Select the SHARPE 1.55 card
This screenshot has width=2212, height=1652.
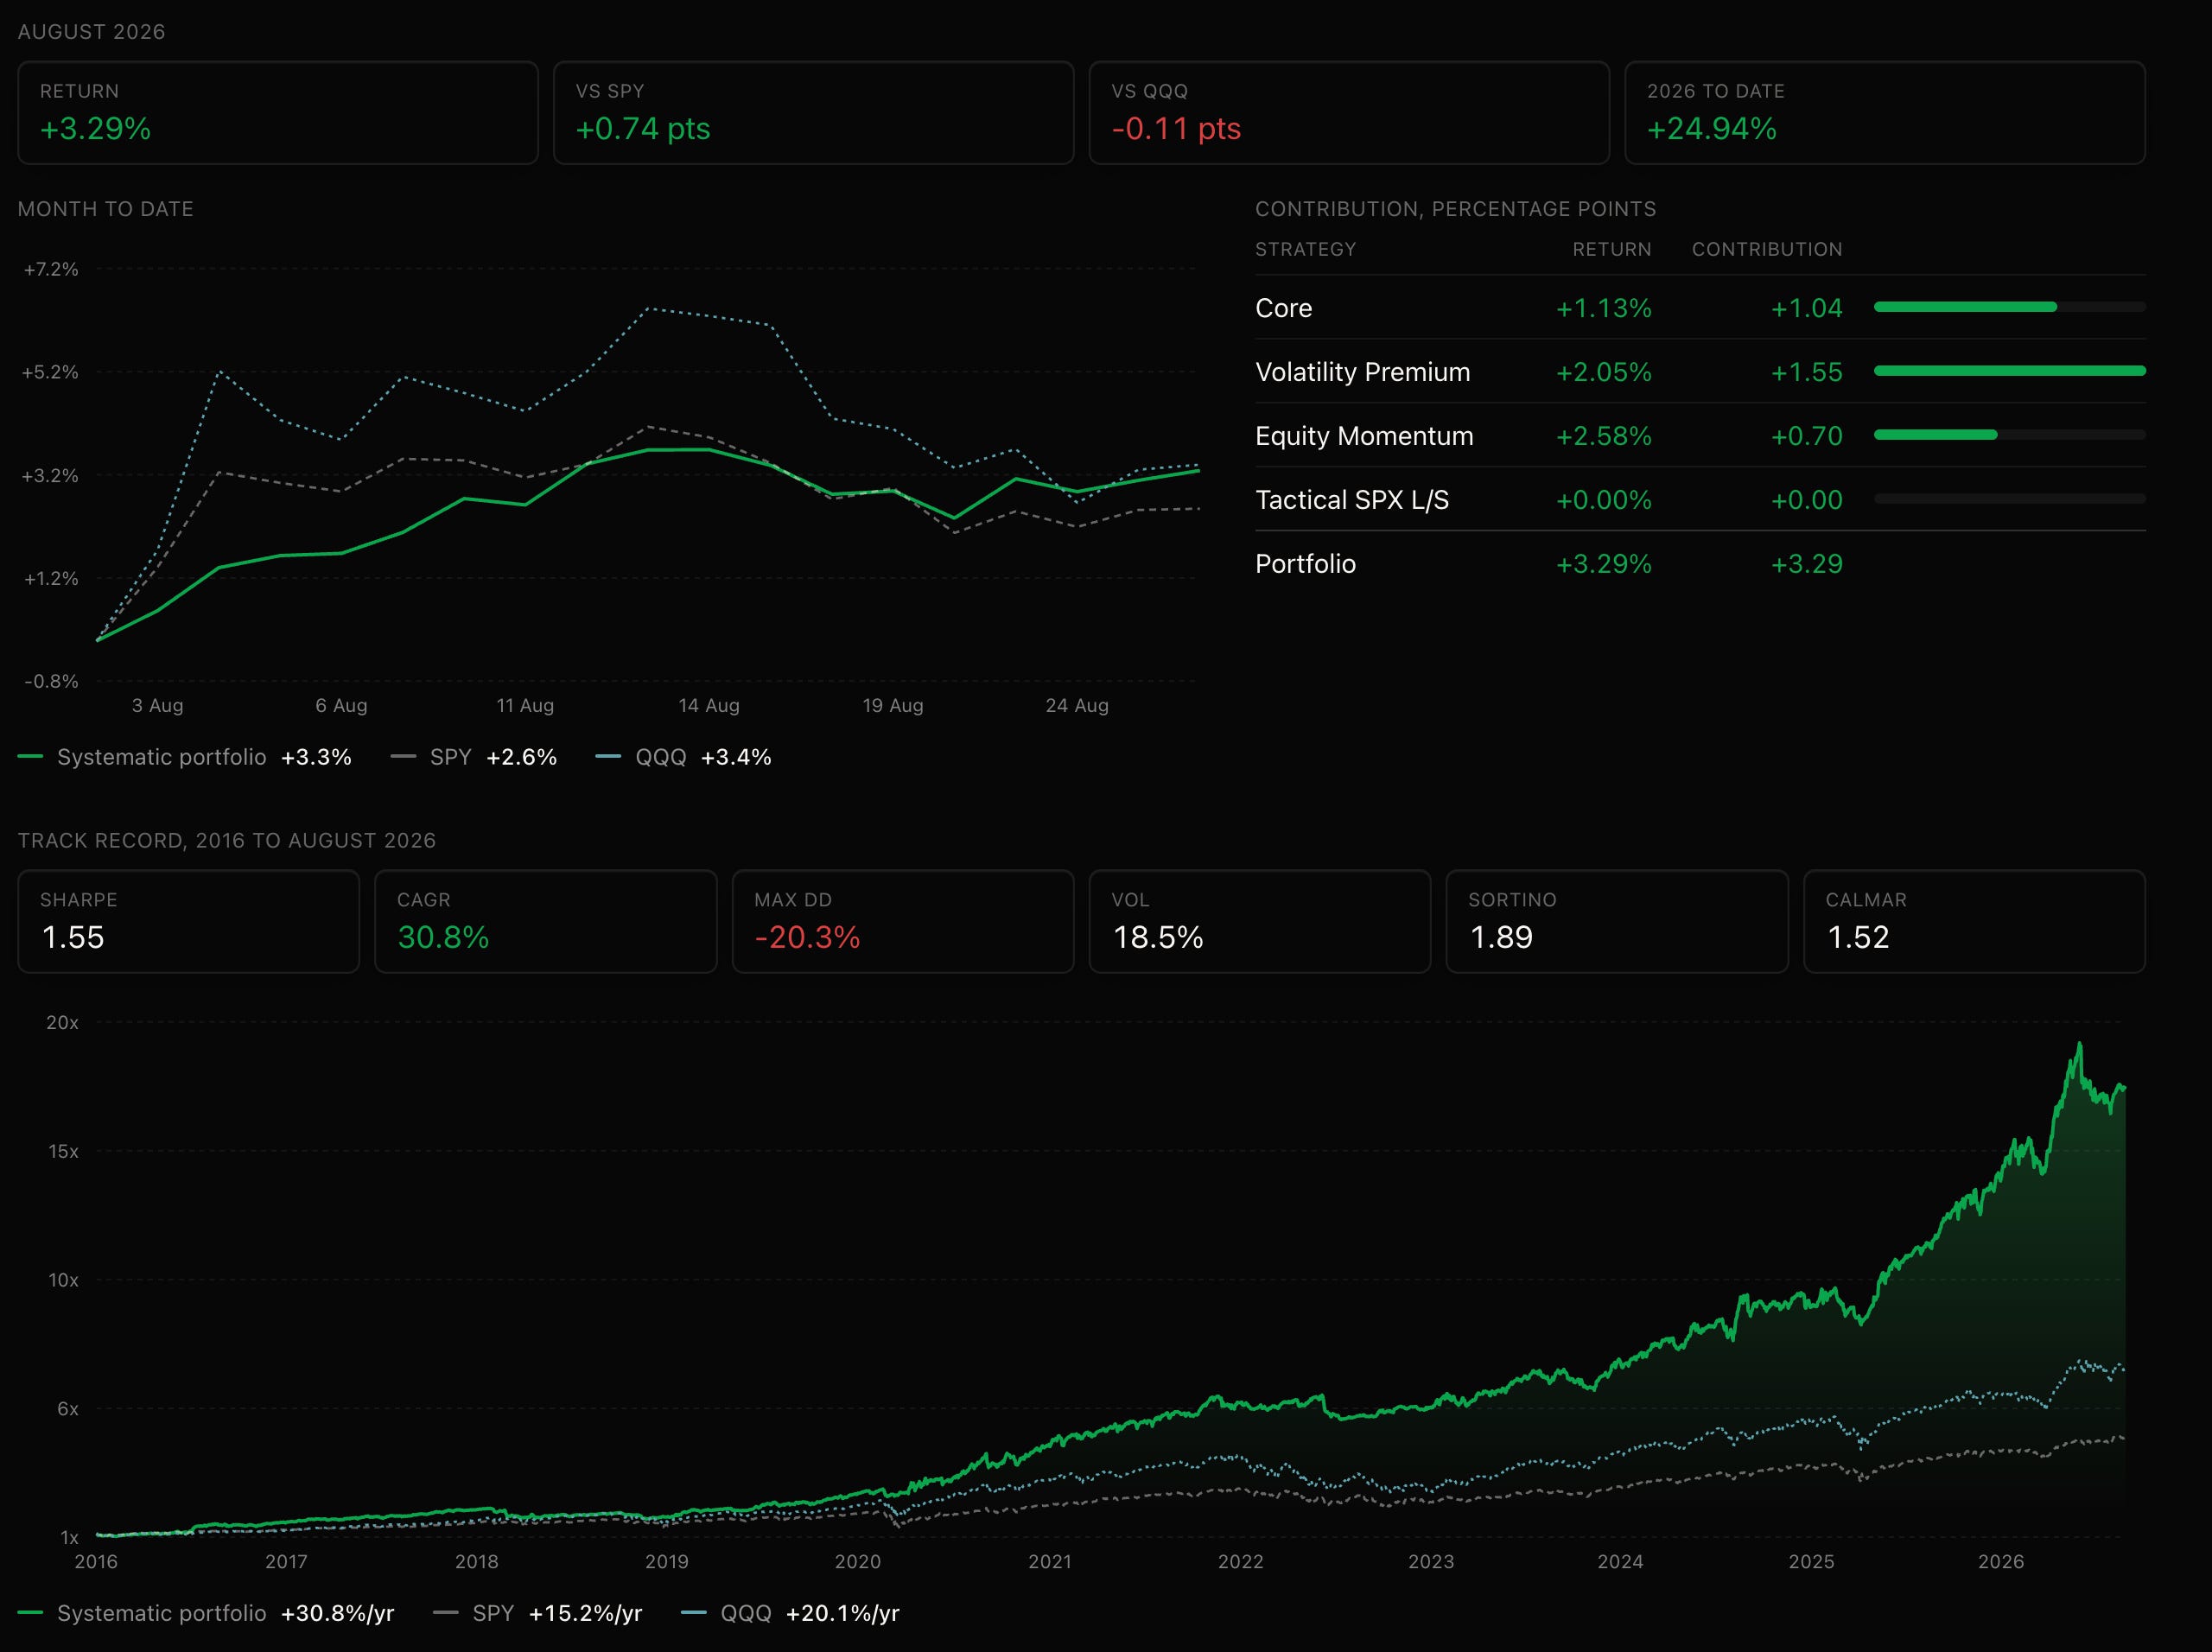(189, 921)
